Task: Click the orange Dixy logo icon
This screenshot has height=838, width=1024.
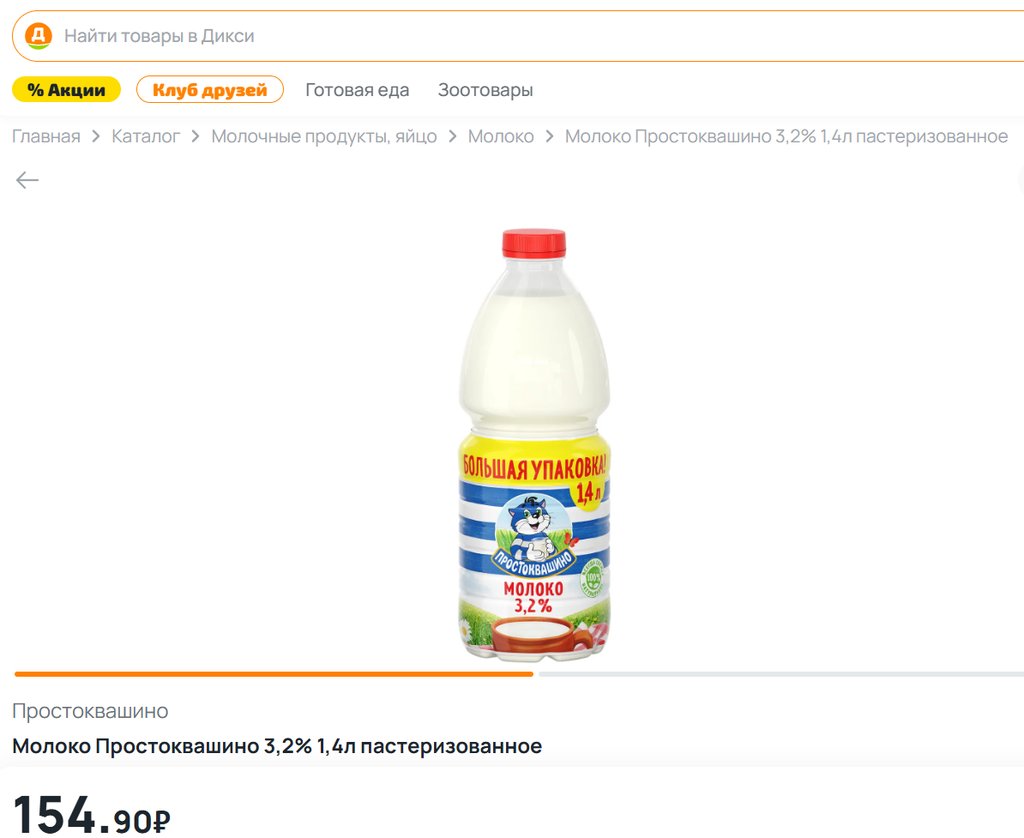Action: [39, 36]
